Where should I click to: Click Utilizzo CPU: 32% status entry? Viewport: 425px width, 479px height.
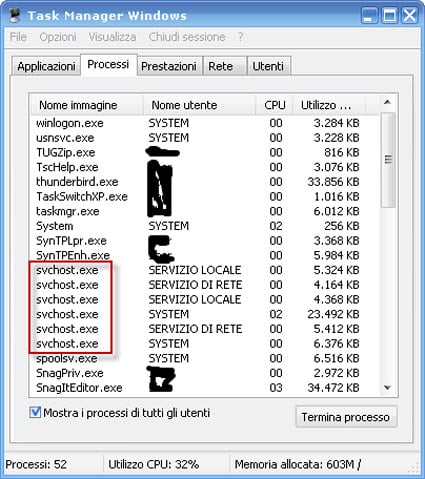[154, 464]
